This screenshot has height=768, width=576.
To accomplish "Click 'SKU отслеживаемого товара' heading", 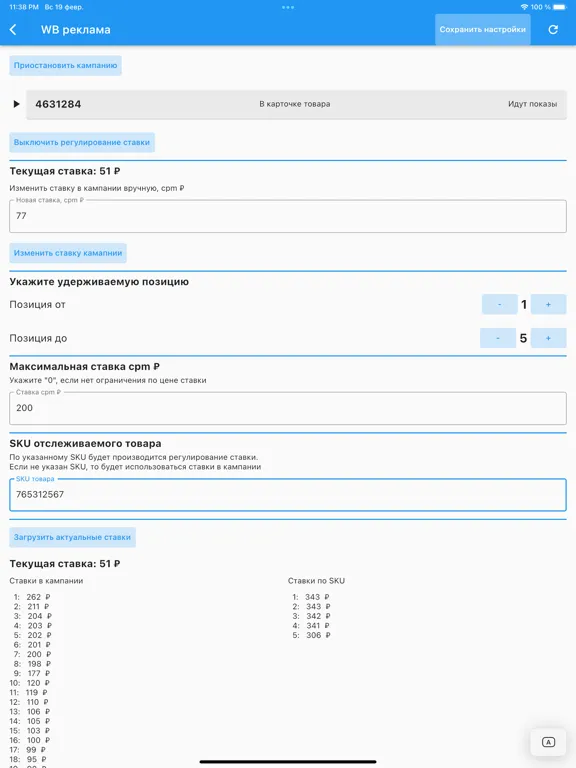I will pyautogui.click(x=85, y=443).
